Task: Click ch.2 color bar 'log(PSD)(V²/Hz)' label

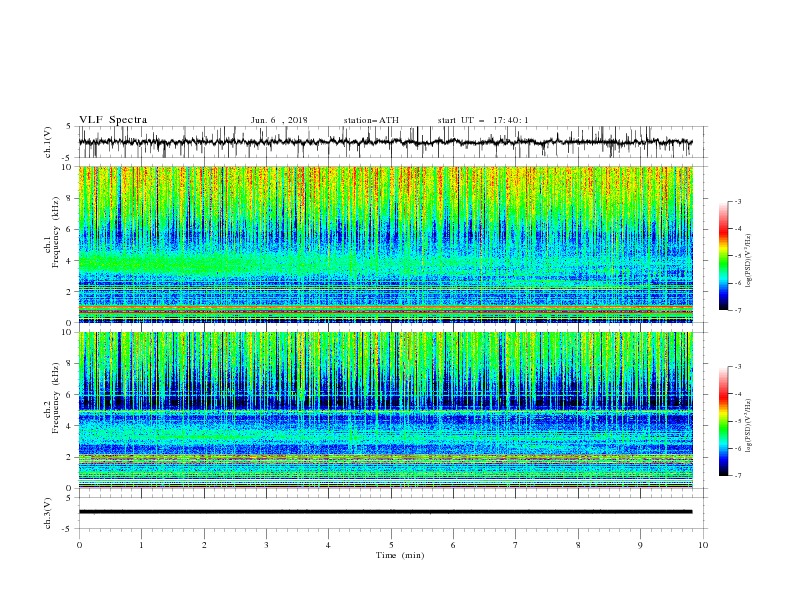Action: pyautogui.click(x=749, y=426)
